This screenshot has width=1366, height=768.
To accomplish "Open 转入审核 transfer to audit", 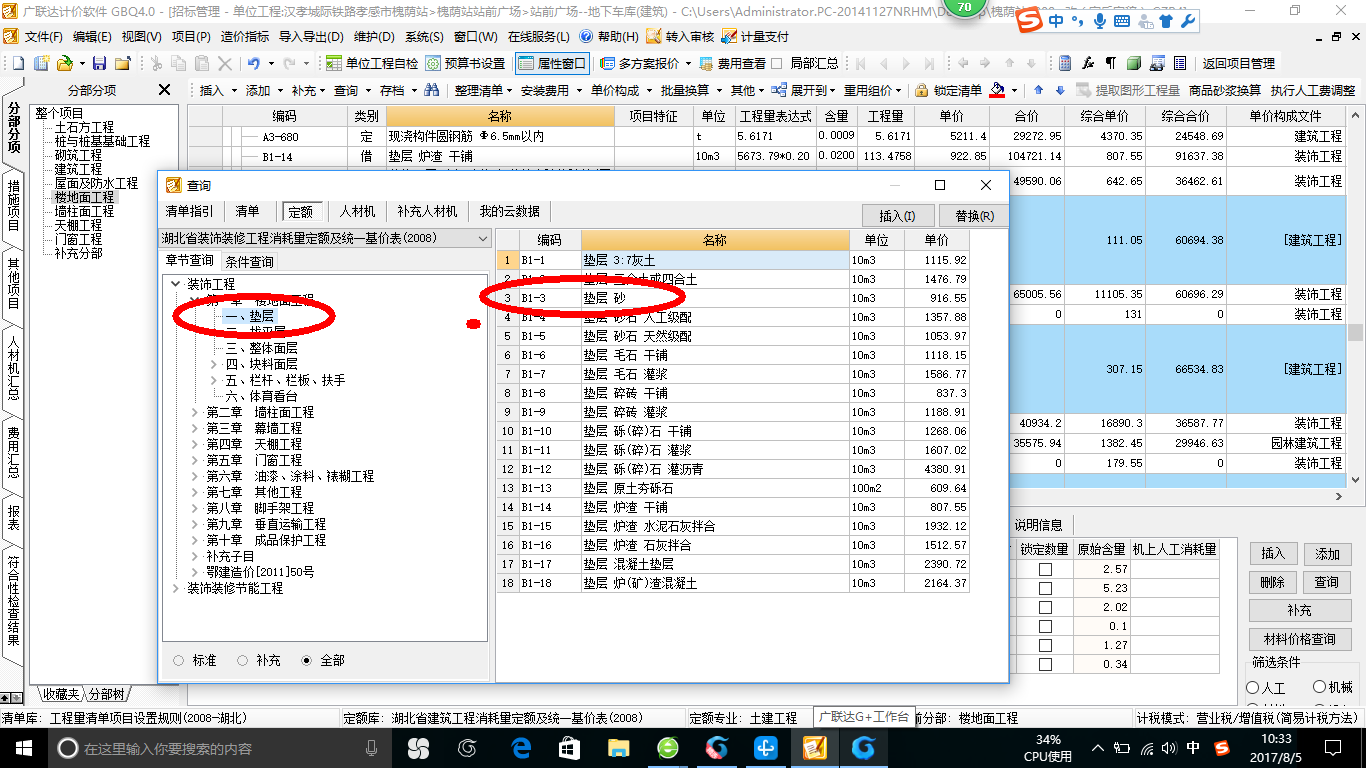I will (x=680, y=36).
